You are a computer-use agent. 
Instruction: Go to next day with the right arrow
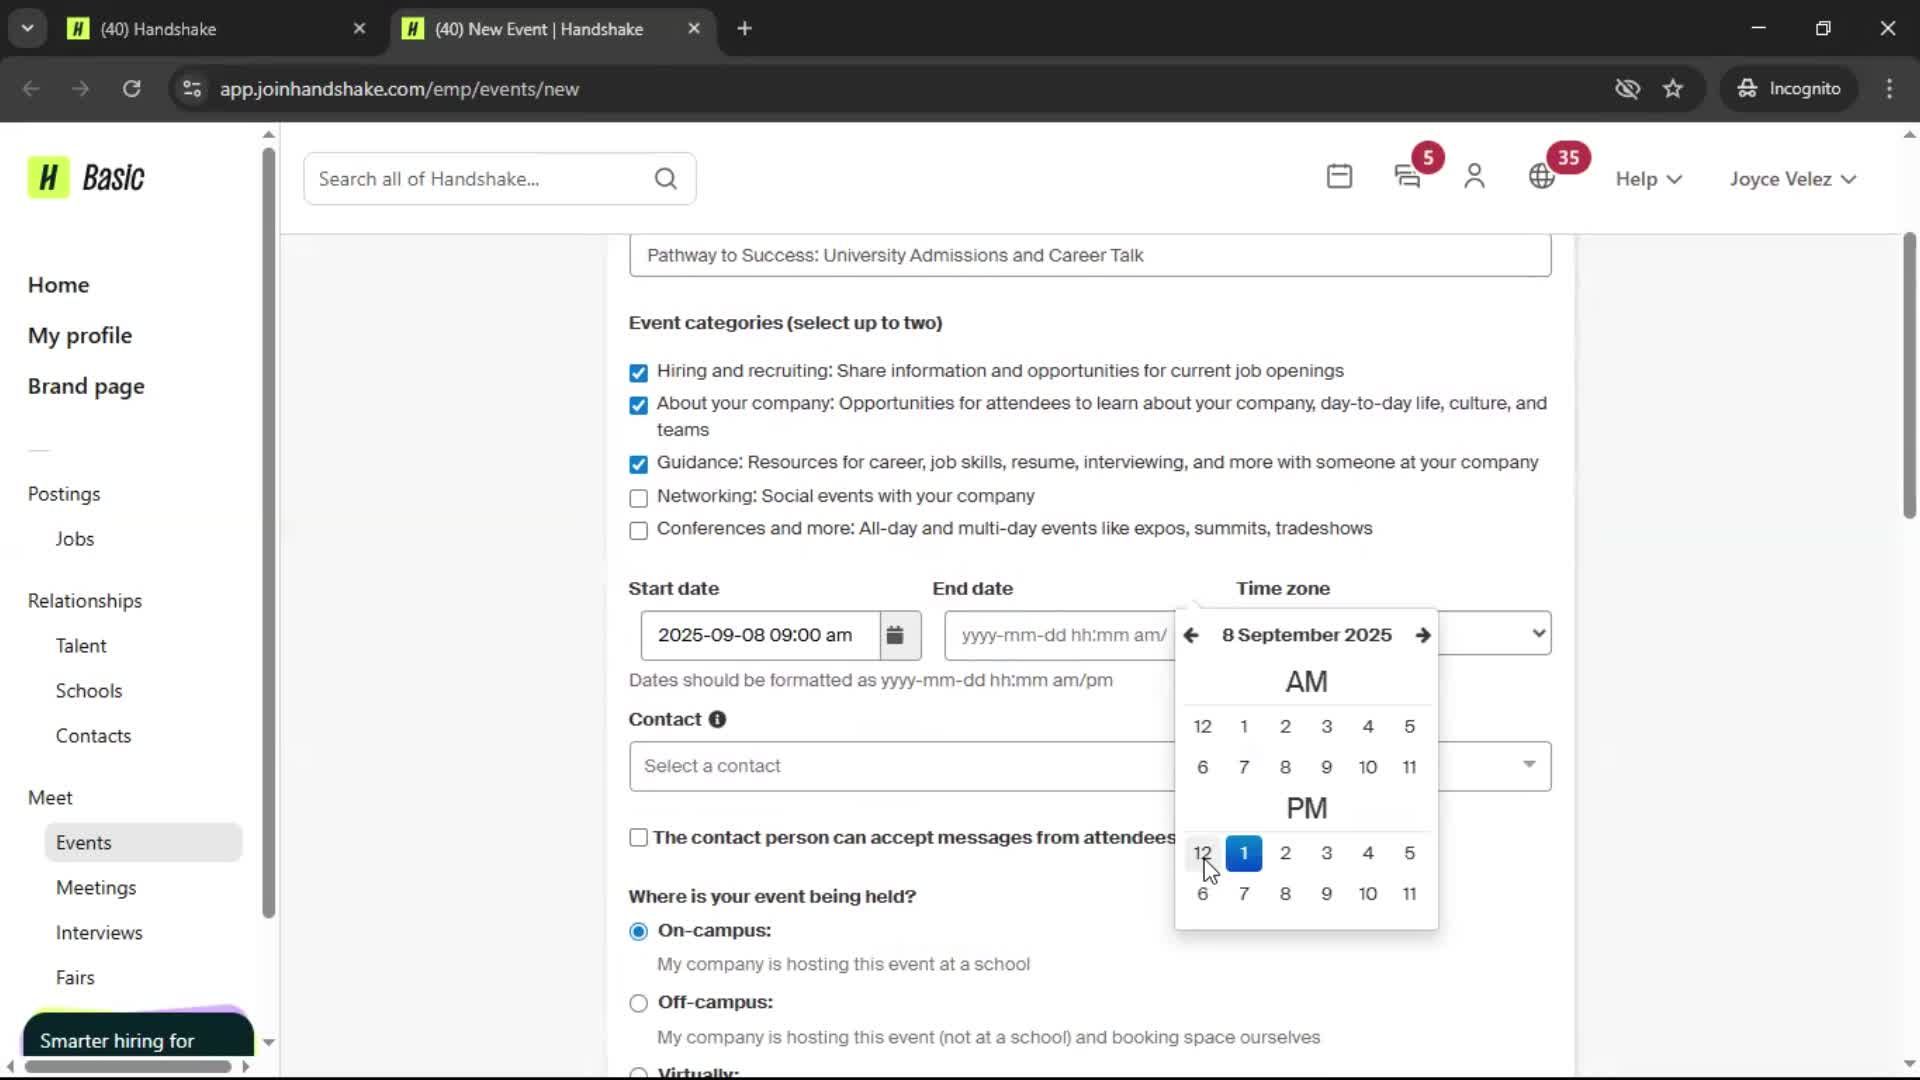[x=1422, y=635]
